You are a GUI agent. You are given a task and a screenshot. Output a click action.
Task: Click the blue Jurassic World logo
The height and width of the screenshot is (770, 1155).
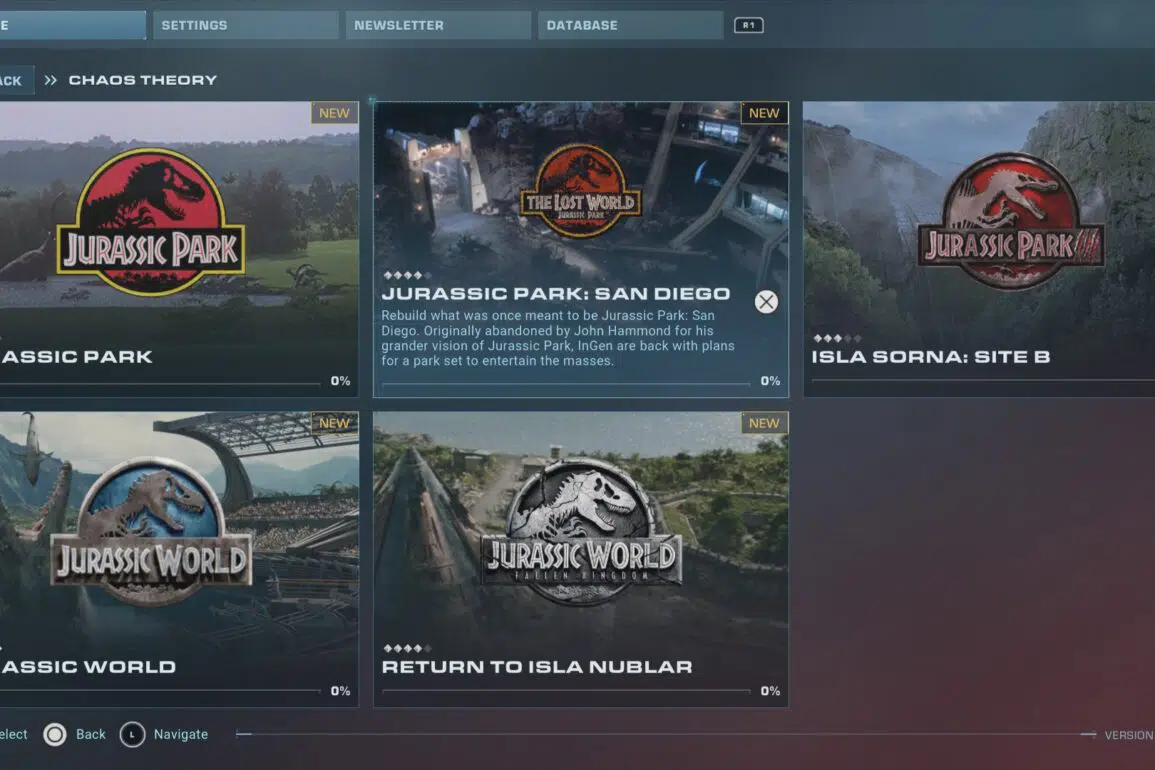pyautogui.click(x=151, y=531)
